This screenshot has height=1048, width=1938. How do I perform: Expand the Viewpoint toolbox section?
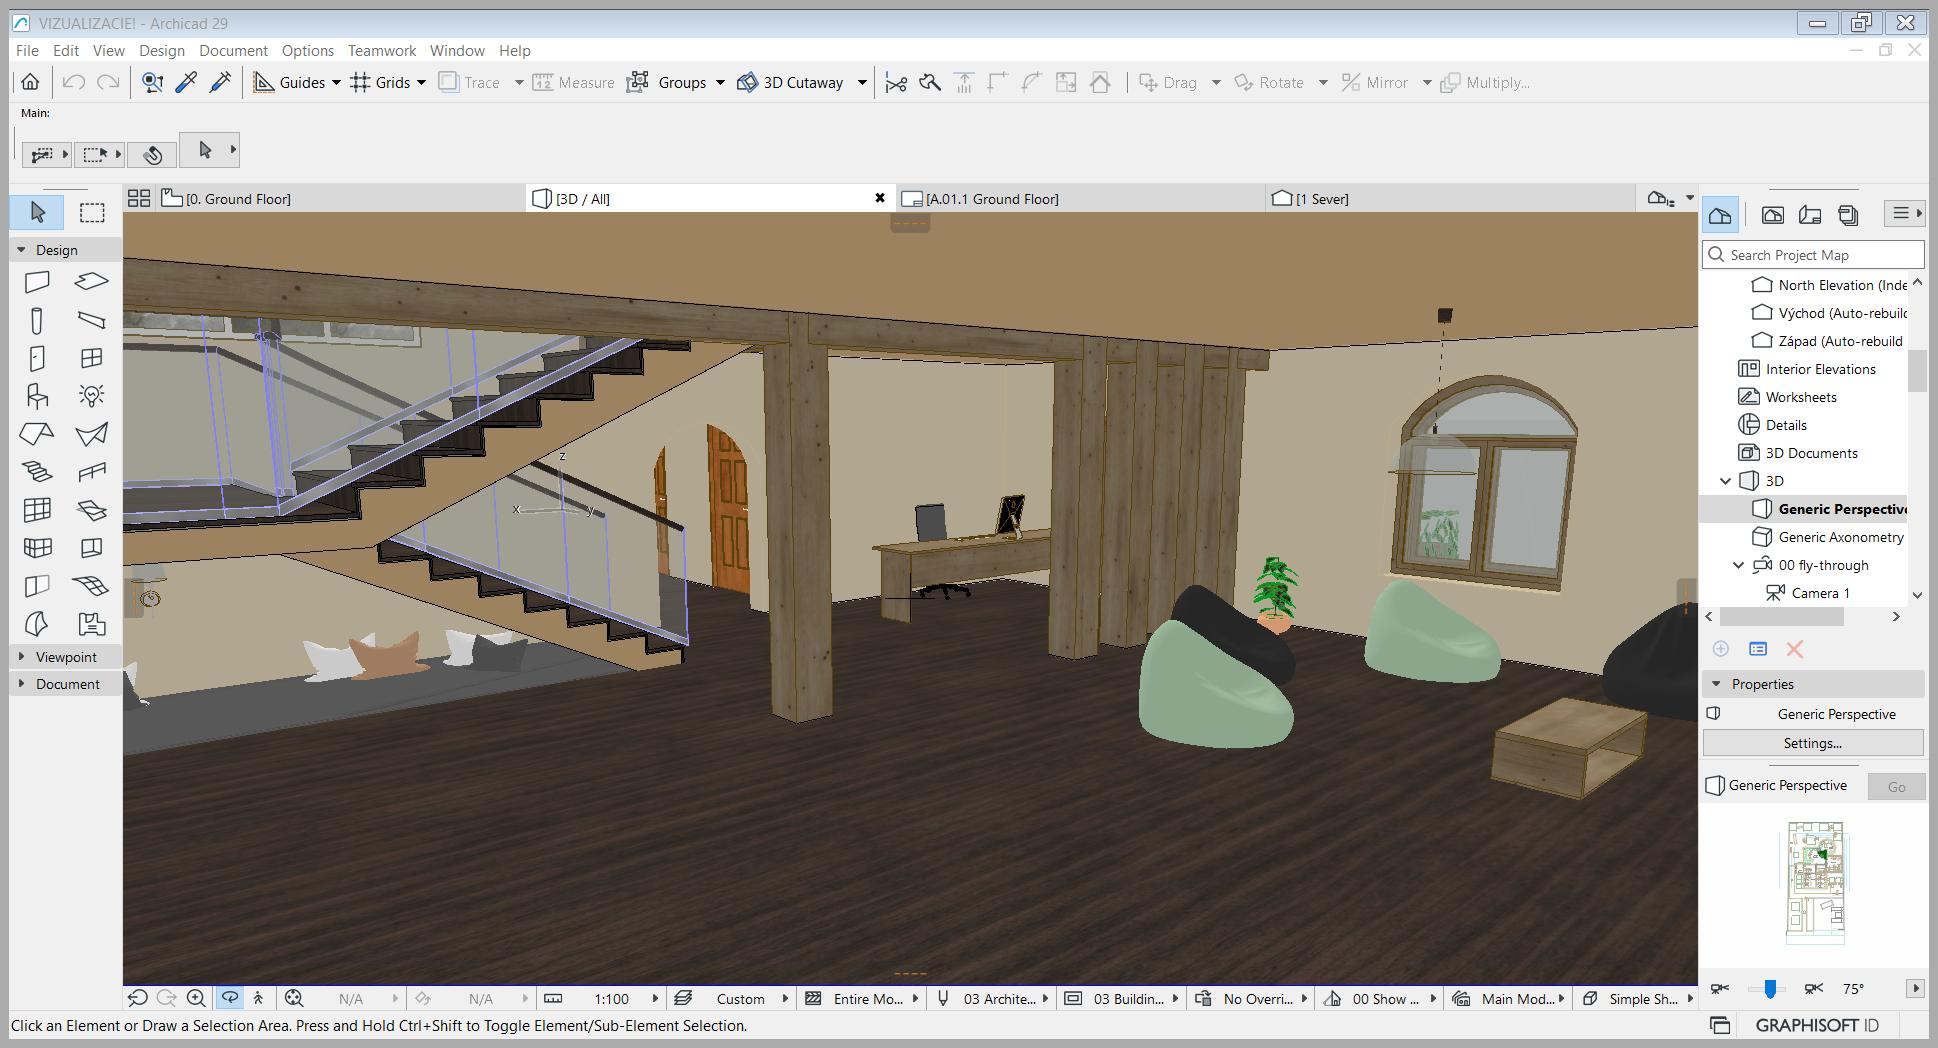point(66,657)
